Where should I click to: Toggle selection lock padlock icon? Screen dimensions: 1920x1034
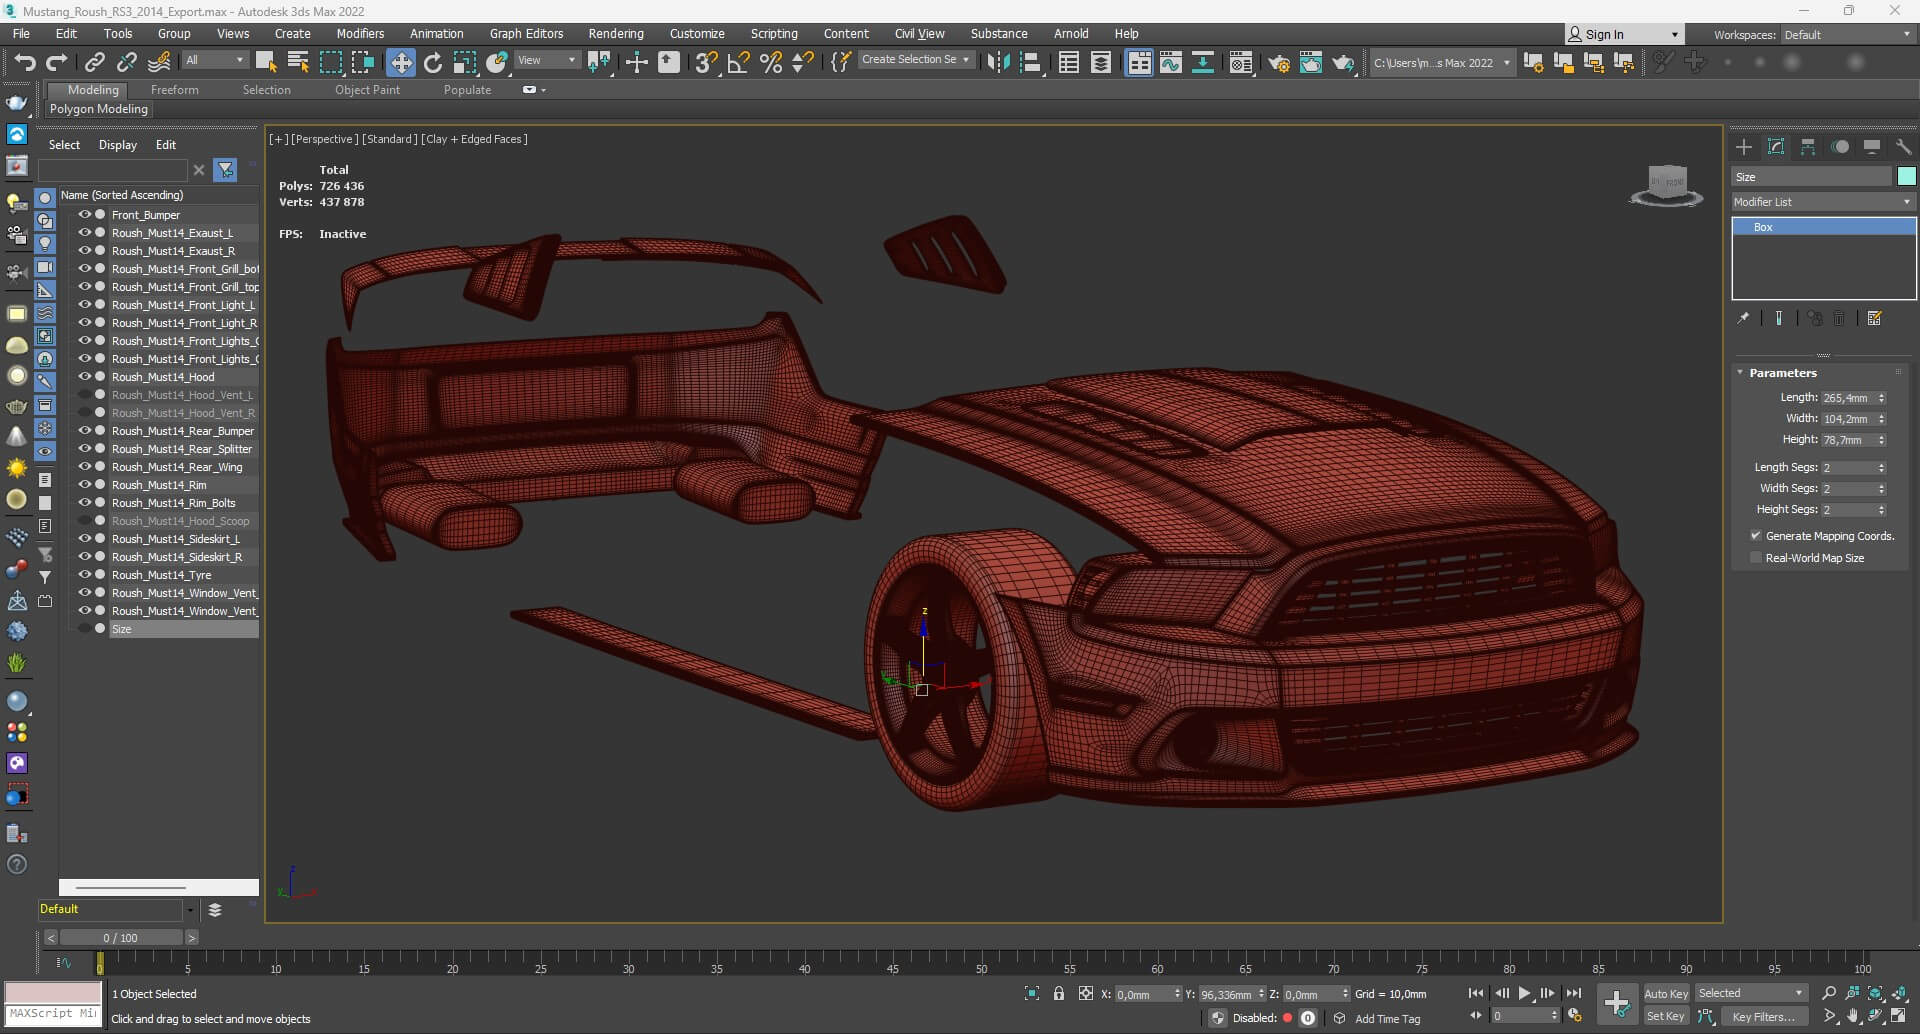(1059, 993)
